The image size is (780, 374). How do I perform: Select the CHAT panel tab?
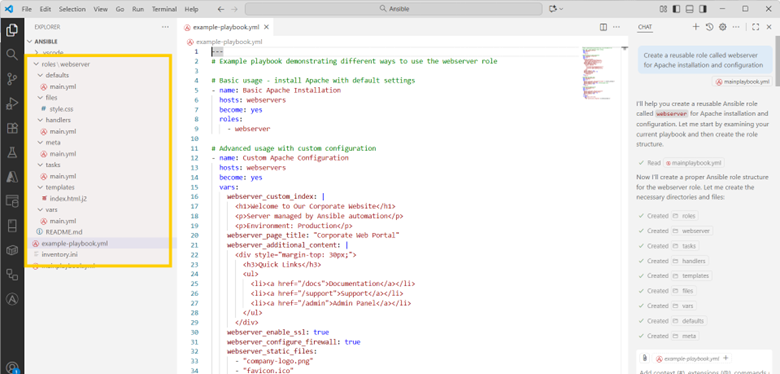[x=645, y=27]
